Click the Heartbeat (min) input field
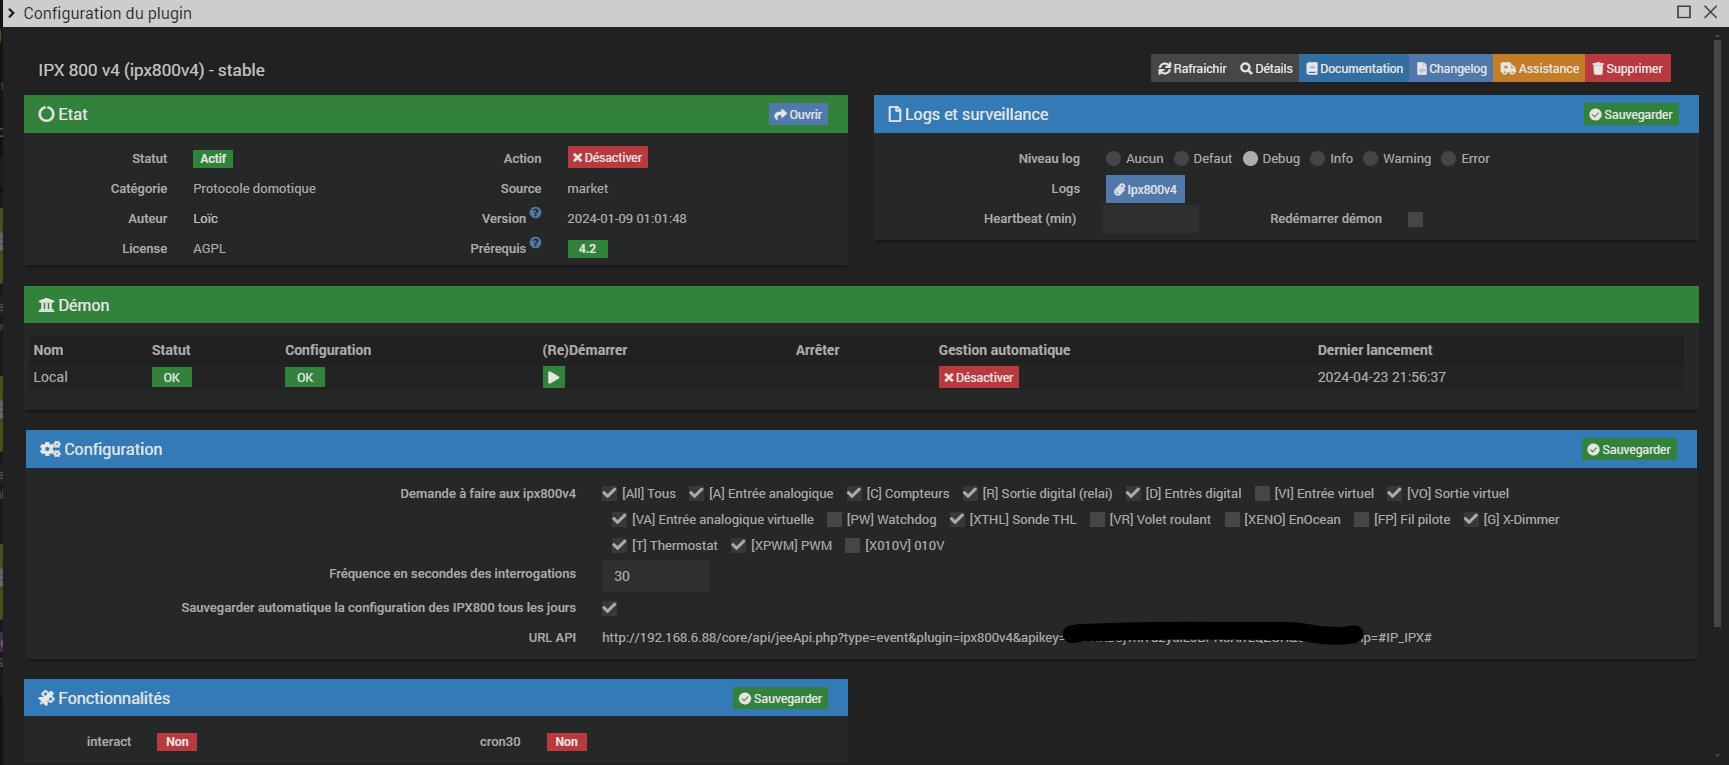This screenshot has width=1729, height=765. point(1150,219)
